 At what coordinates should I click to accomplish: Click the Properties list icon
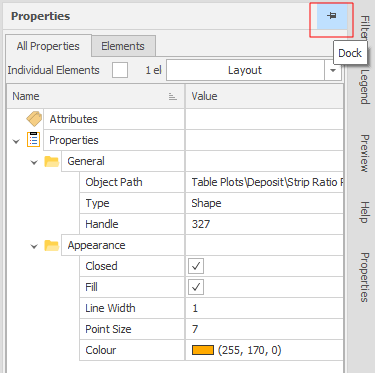33,140
